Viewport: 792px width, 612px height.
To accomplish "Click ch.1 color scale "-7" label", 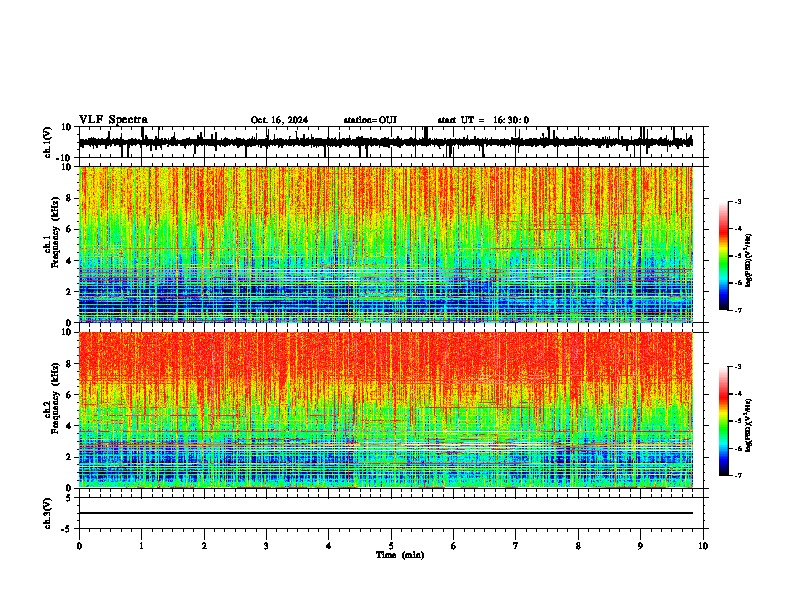I will pyautogui.click(x=738, y=310).
